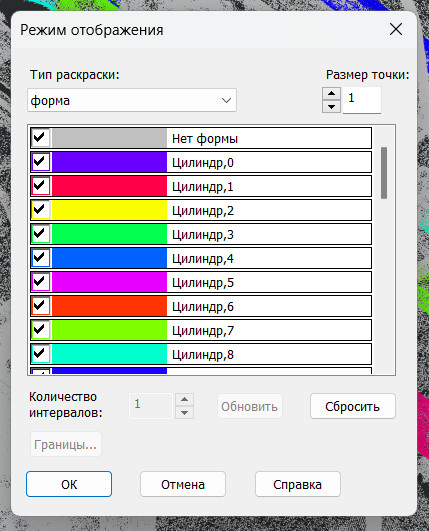Decrease point size with down arrow

331,107
